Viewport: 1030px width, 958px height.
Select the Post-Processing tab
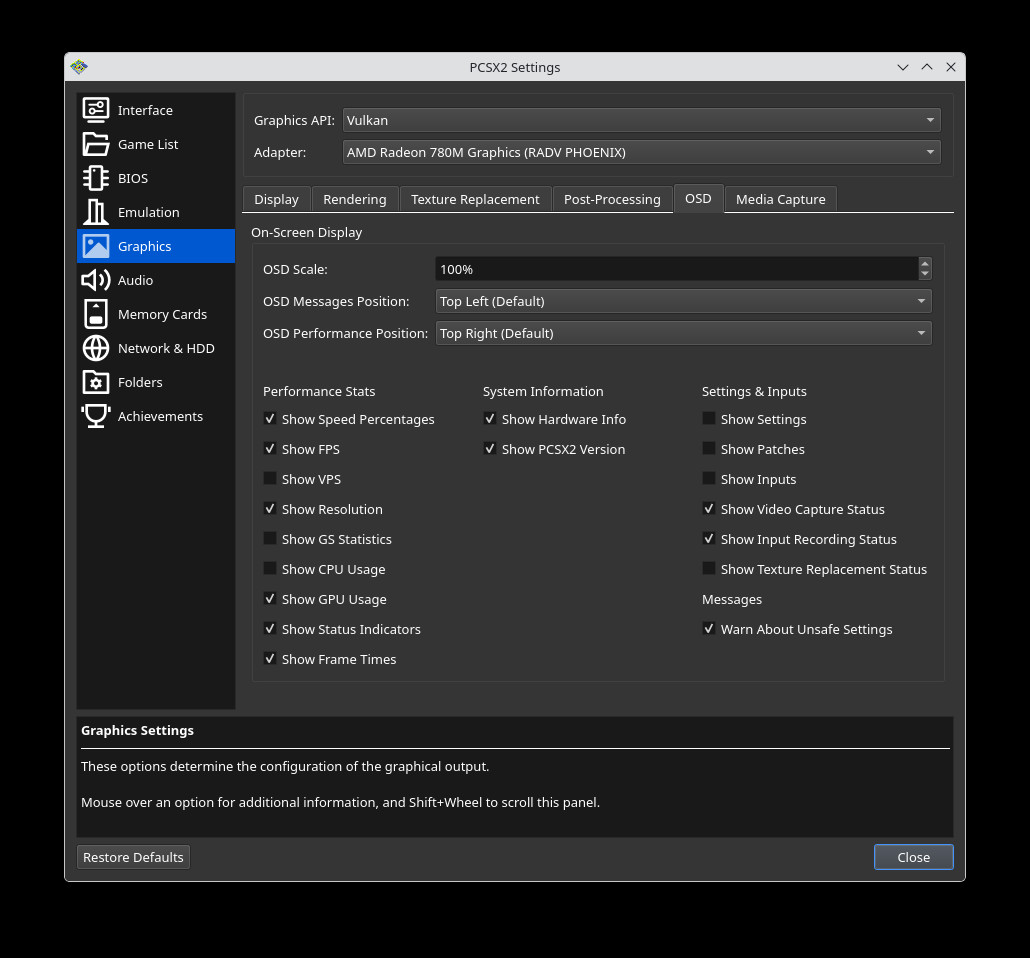[x=612, y=199]
